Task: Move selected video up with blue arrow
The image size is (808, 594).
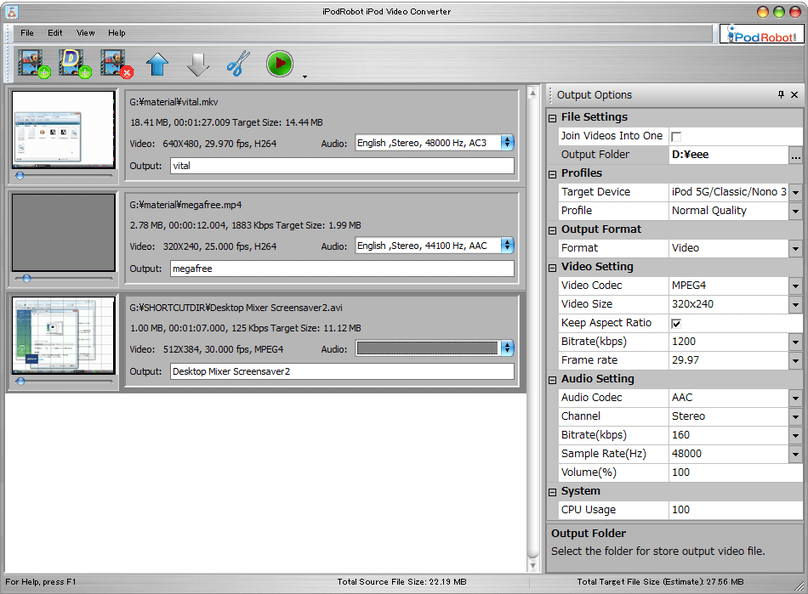Action: click(x=157, y=64)
